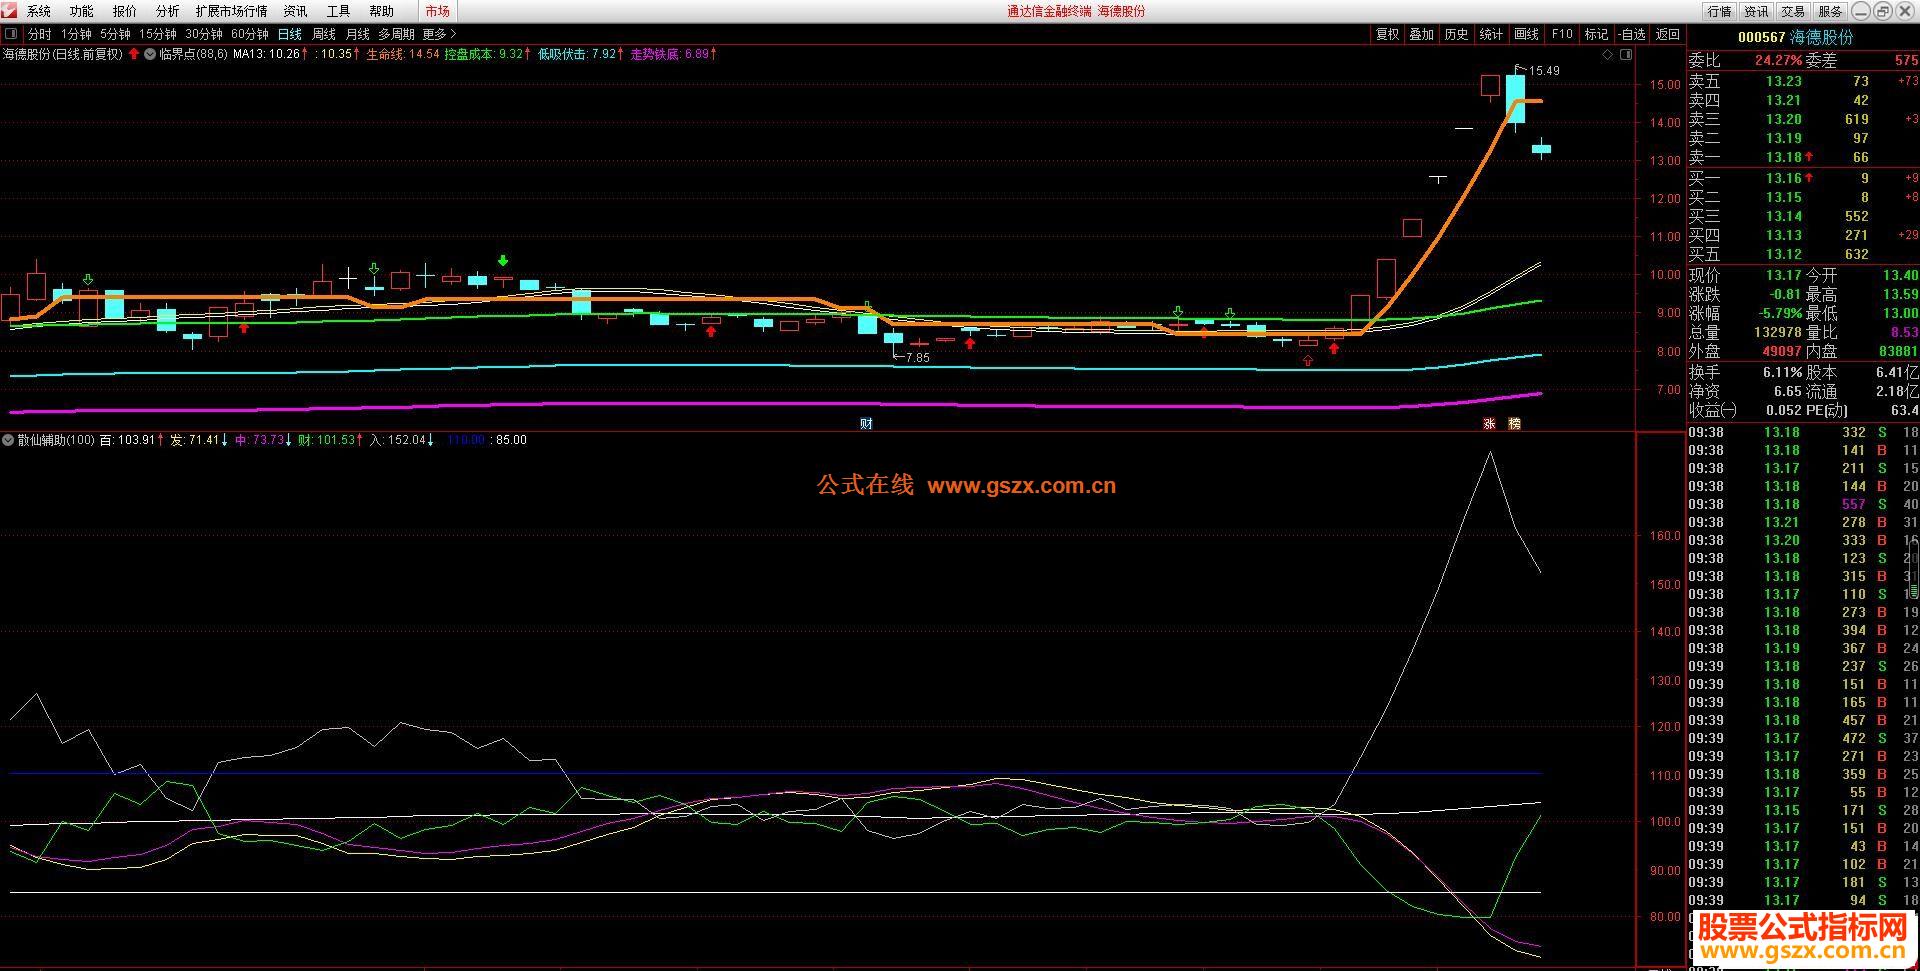Switch to 60分钟 period
The image size is (1920, 971).
[250, 34]
